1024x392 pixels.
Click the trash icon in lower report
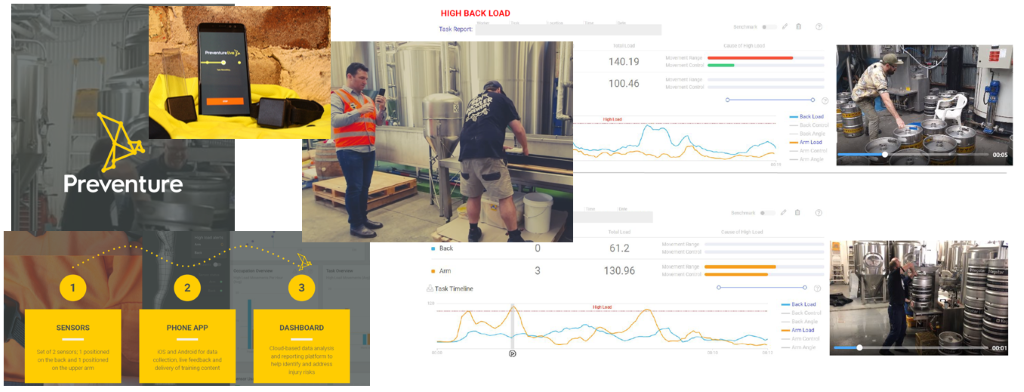(x=798, y=213)
